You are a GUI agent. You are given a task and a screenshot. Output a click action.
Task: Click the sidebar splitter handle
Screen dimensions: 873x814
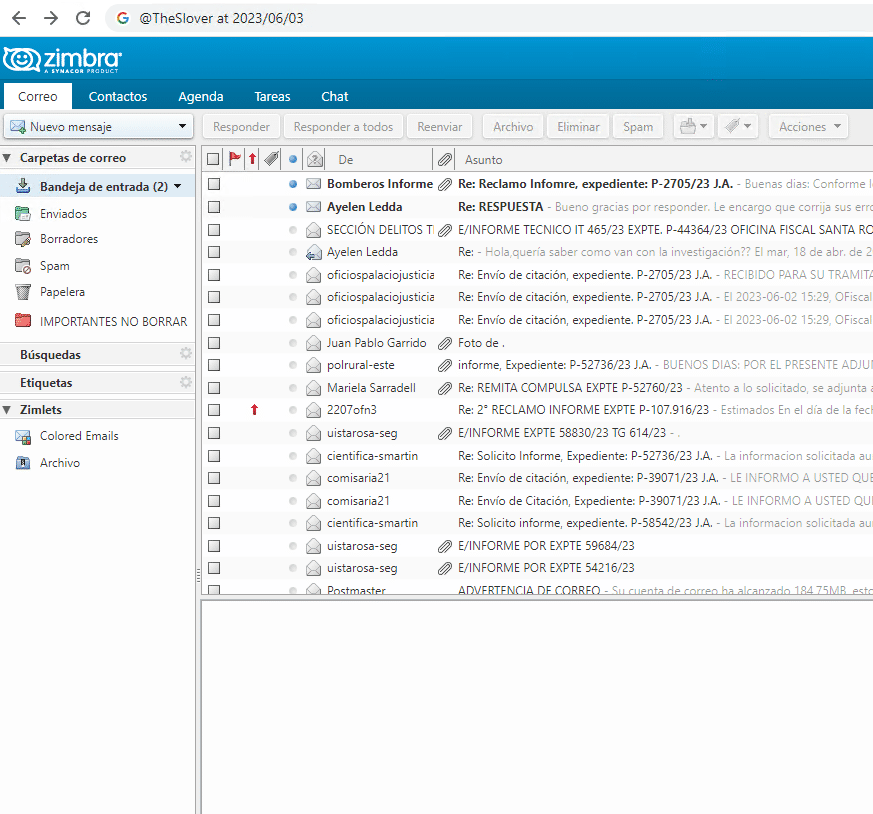198,575
